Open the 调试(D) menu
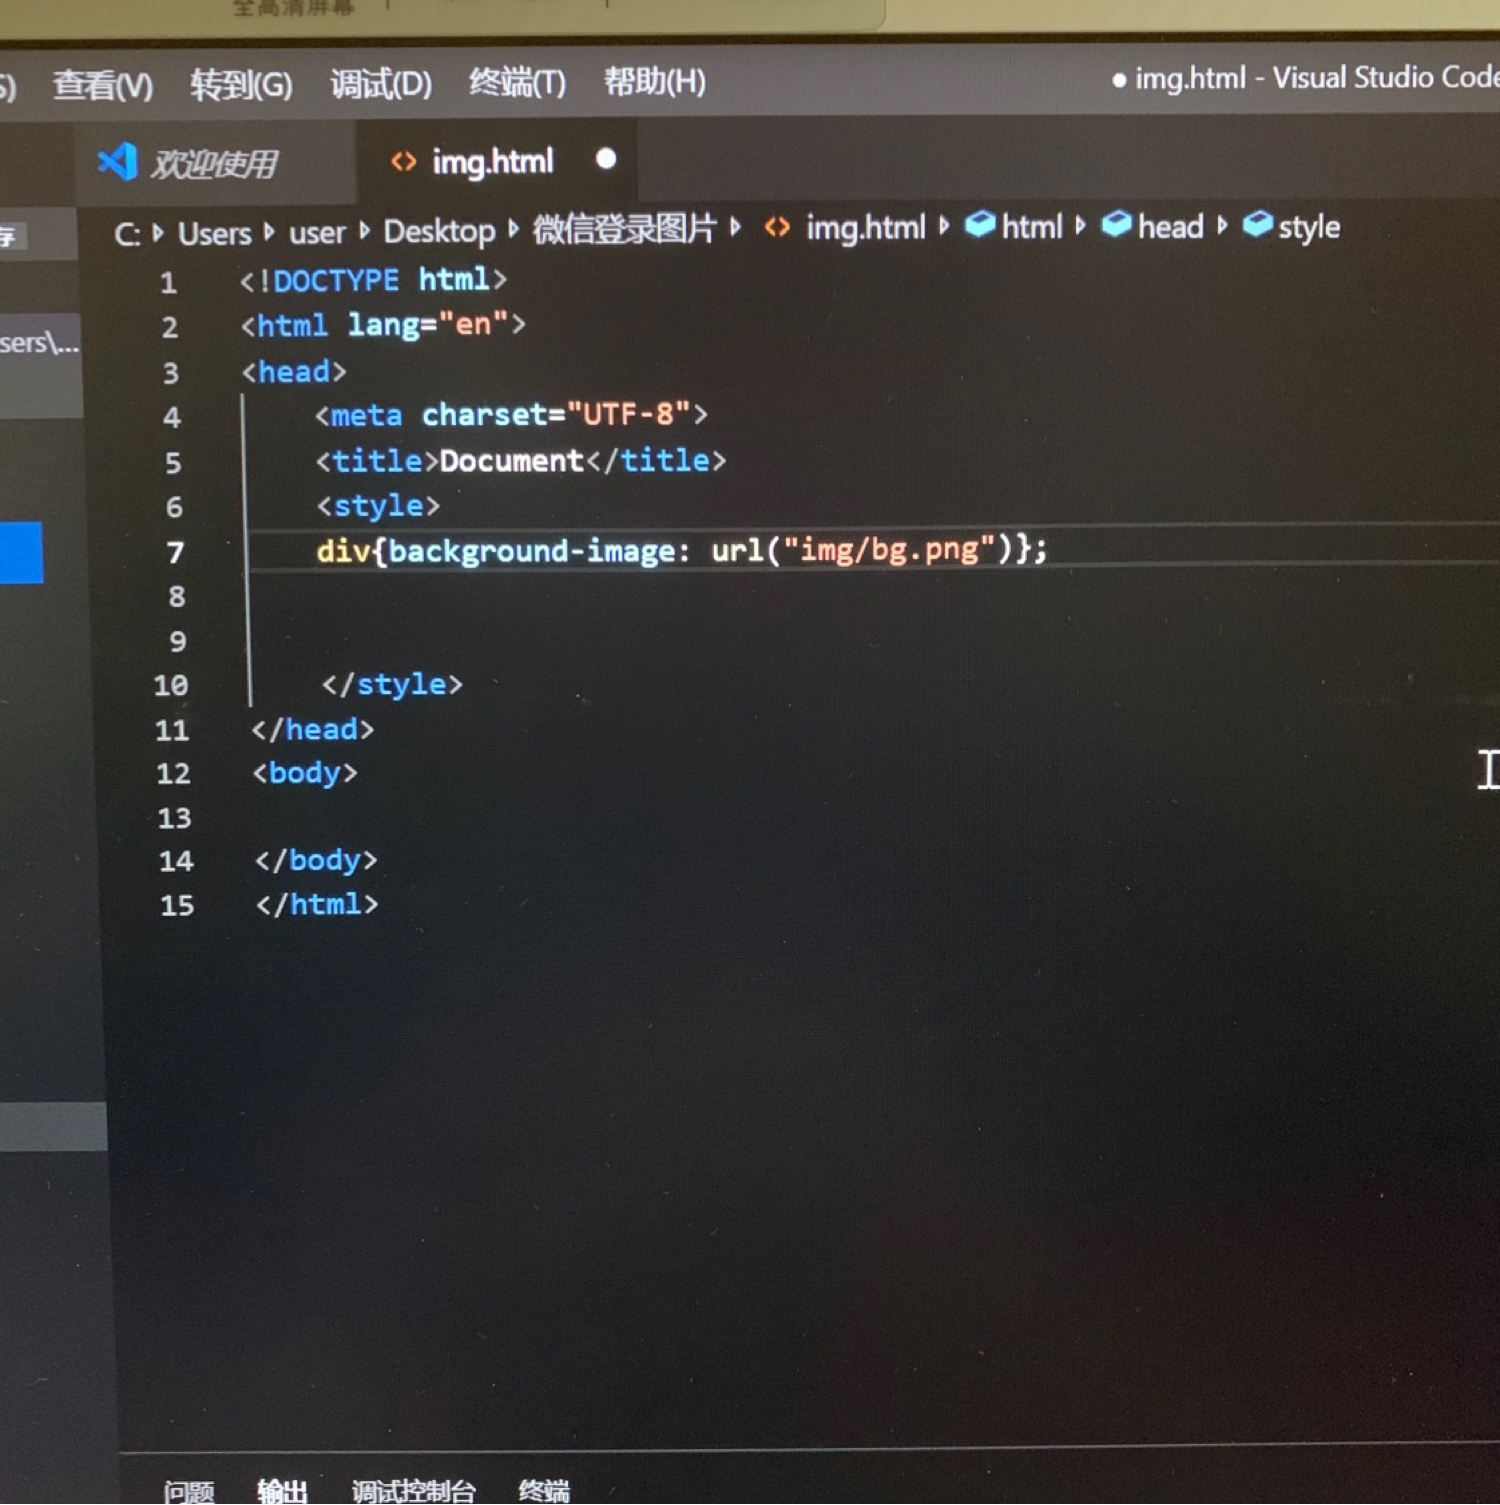The height and width of the screenshot is (1505, 1500). (x=381, y=83)
